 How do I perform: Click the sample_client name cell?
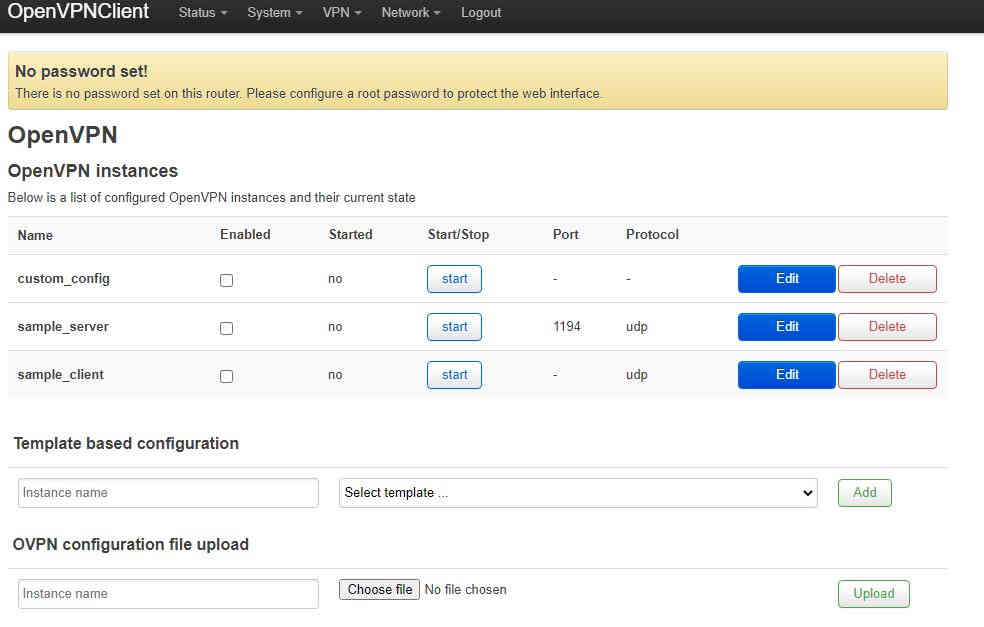point(60,375)
